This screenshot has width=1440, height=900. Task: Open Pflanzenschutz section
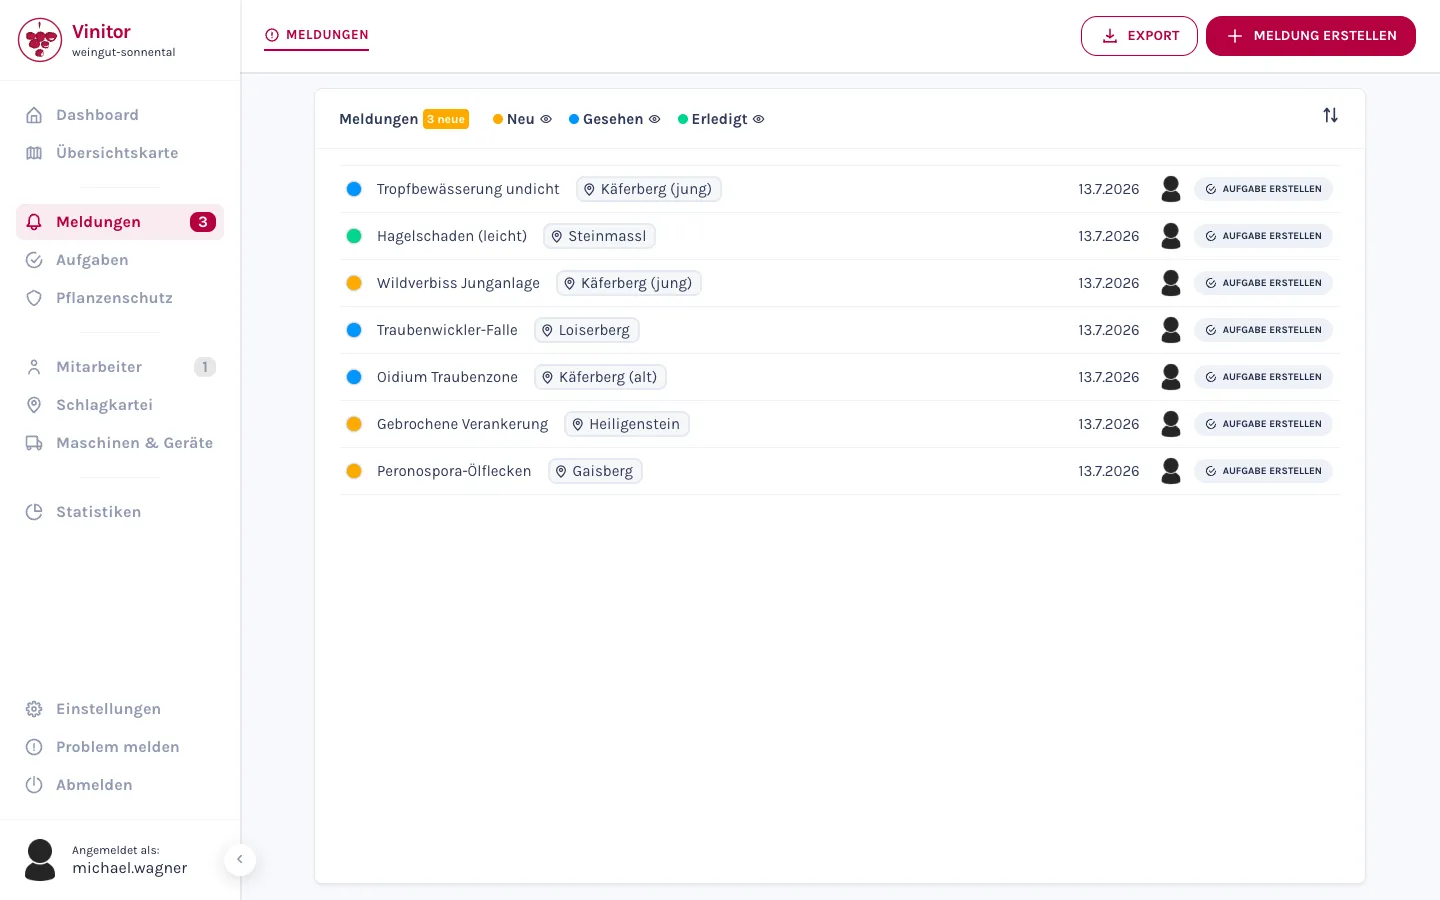click(120, 298)
